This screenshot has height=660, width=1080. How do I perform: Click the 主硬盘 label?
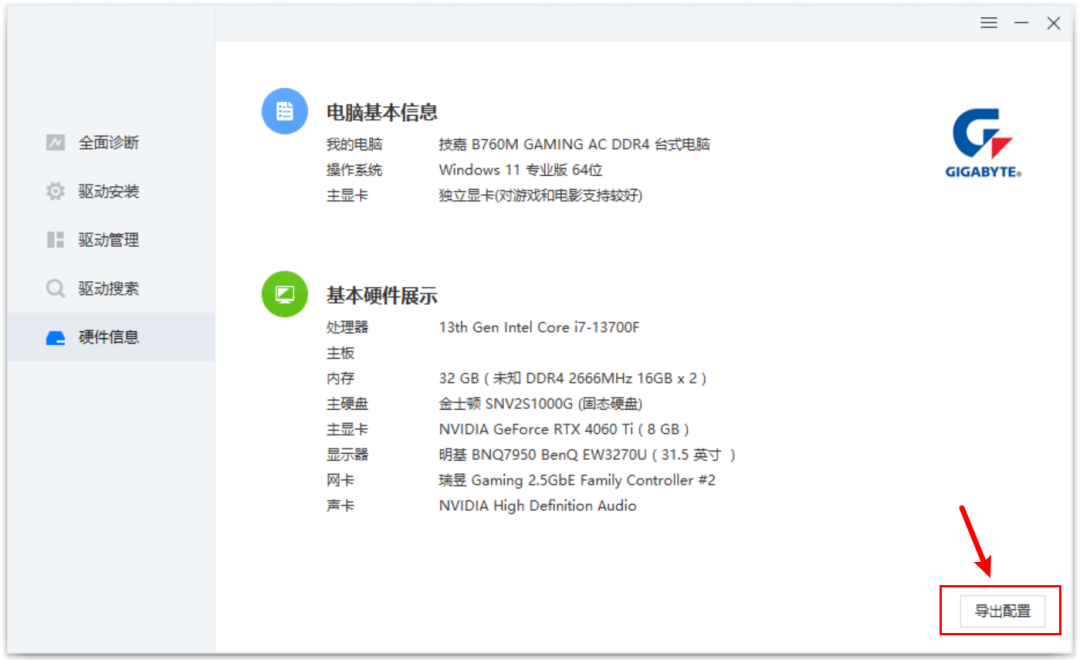point(347,404)
